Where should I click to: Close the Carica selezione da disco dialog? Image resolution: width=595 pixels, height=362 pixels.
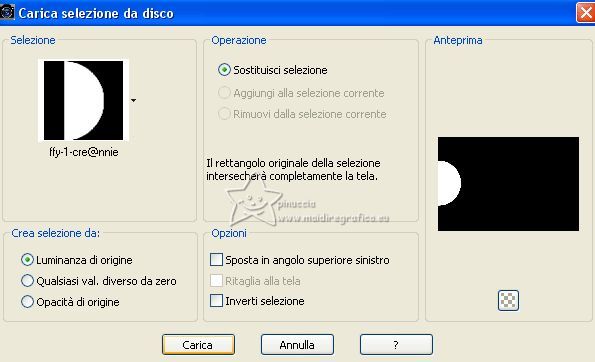click(x=586, y=13)
